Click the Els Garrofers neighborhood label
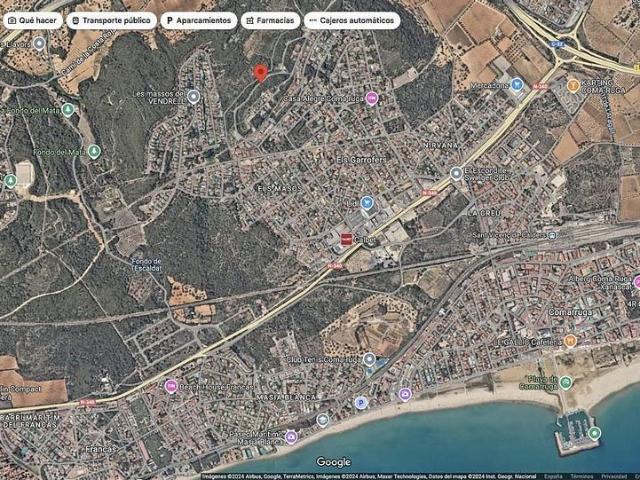640x480 pixels. pos(360,160)
